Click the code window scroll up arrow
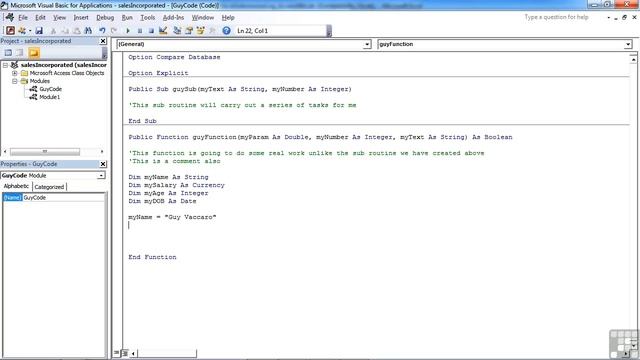The width and height of the screenshot is (640, 360). [x=633, y=60]
